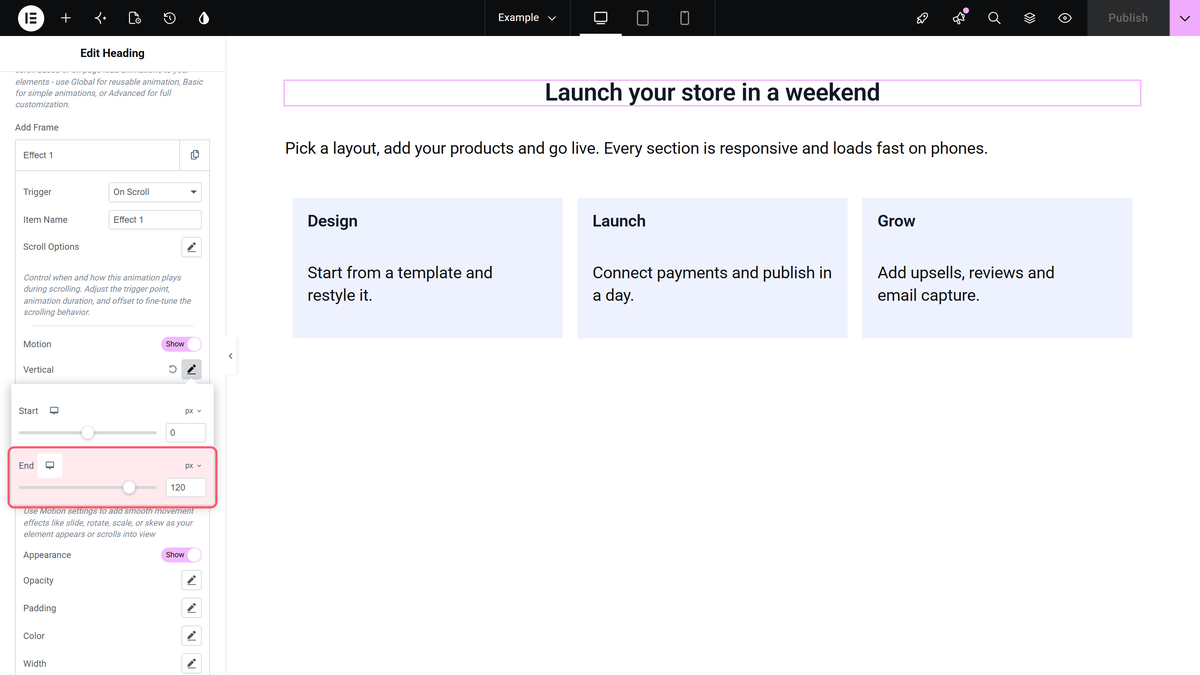This screenshot has height=675, width=1200.
Task: Edit Width pencil icon
Action: 192,663
